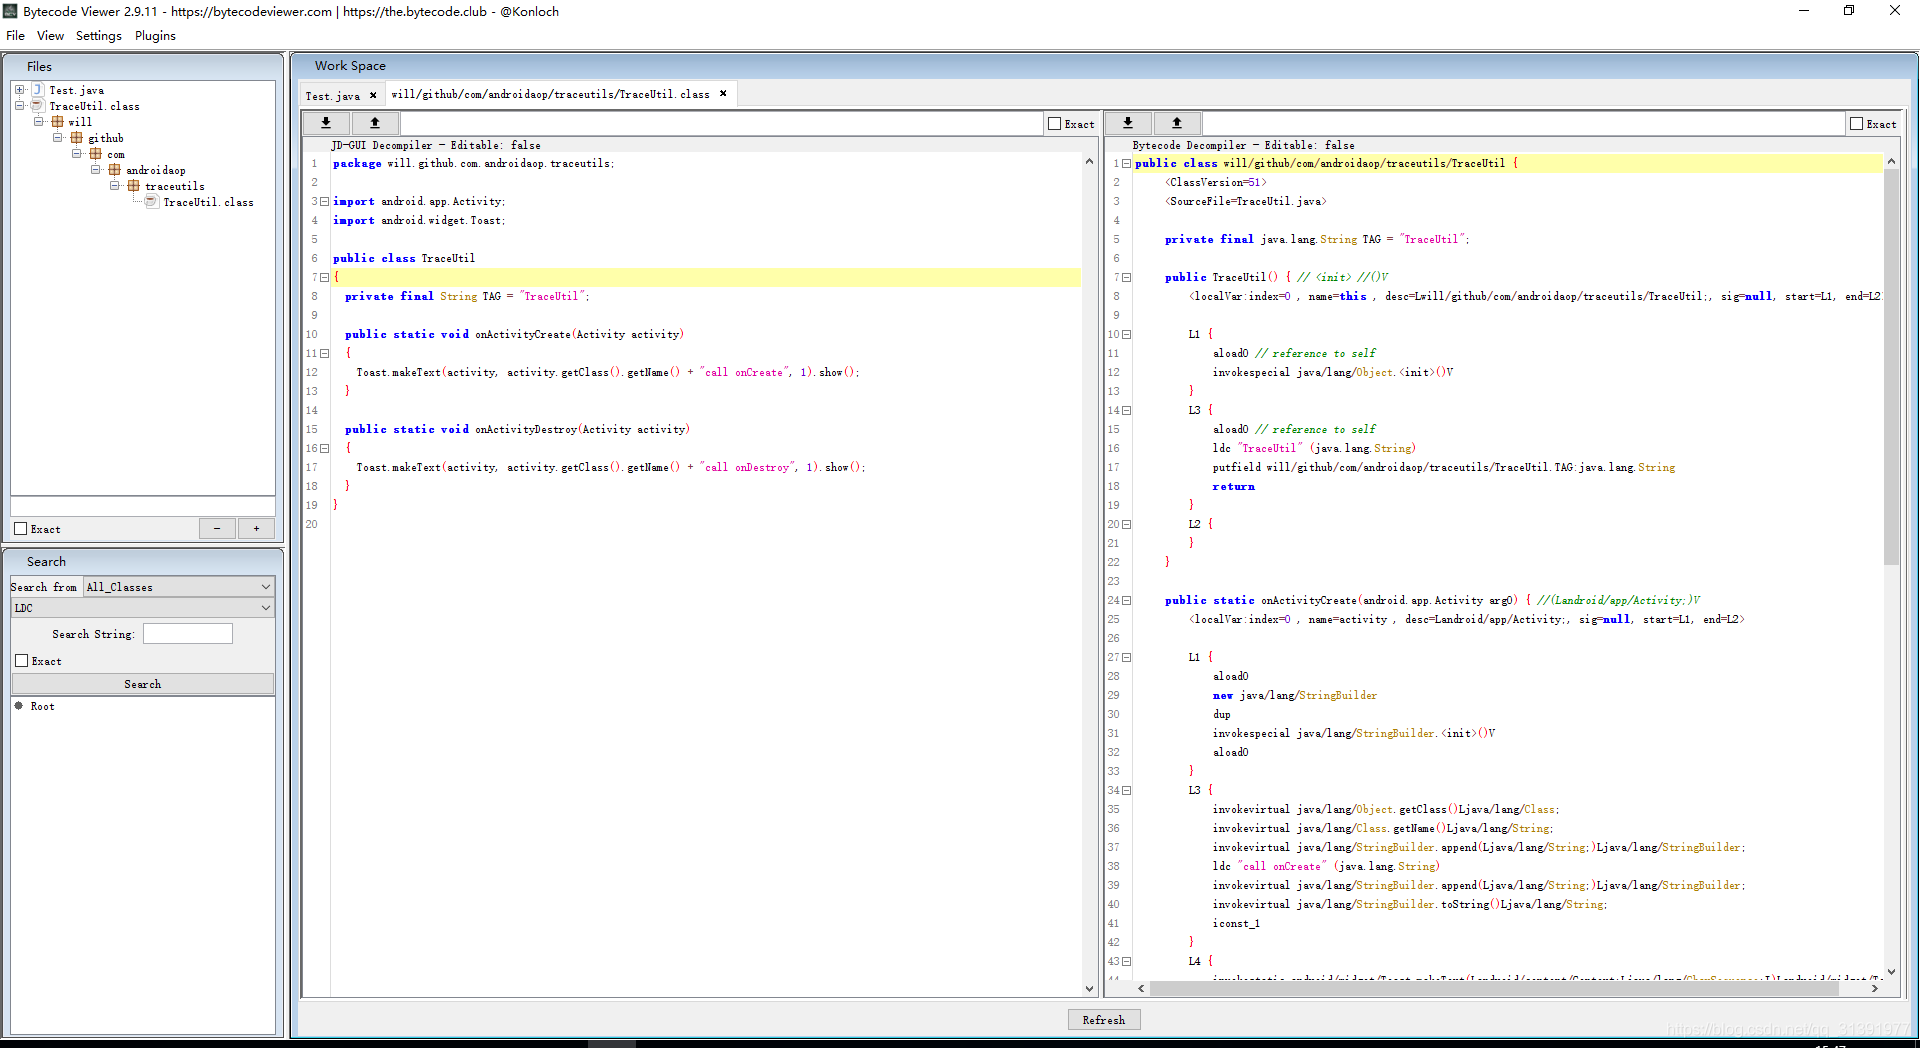This screenshot has width=1920, height=1048.
Task: Click 'Root' entry in search results
Action: point(42,706)
